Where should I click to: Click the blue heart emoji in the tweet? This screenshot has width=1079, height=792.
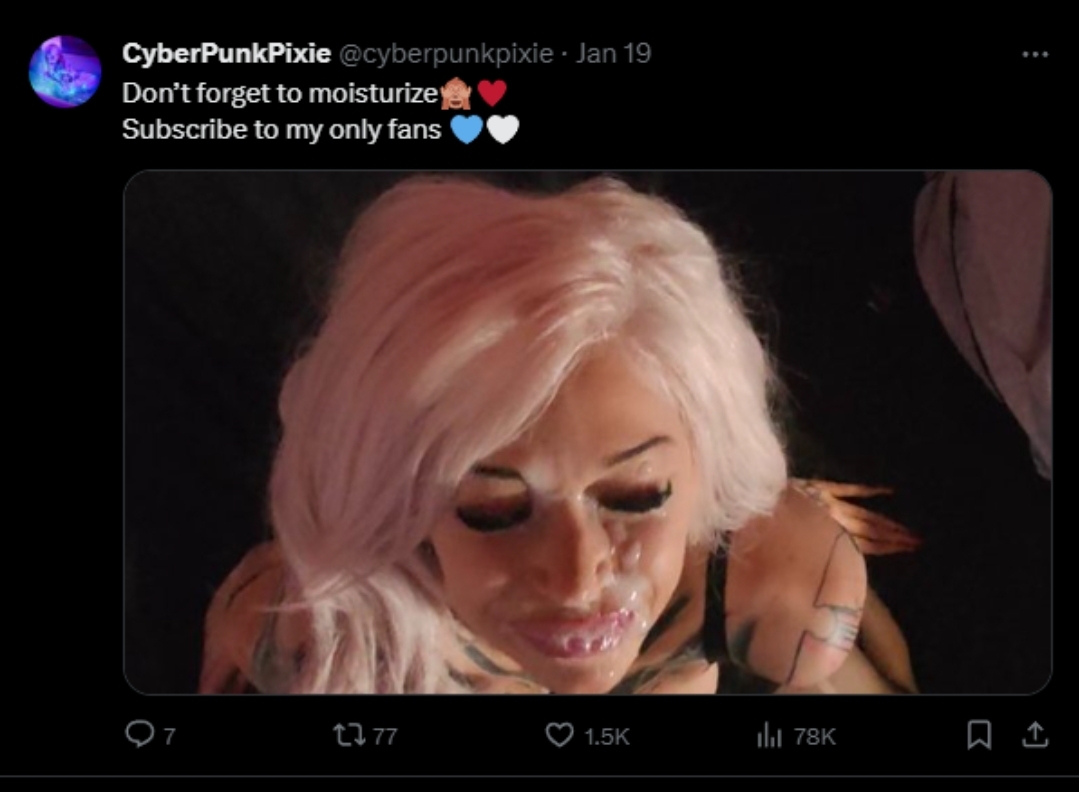tap(467, 129)
